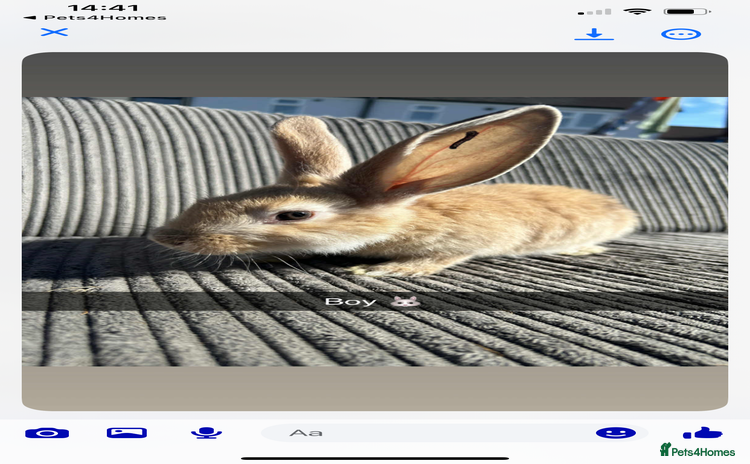Send a thumbs-up like
Viewport: 750px width, 464px height.
click(702, 433)
